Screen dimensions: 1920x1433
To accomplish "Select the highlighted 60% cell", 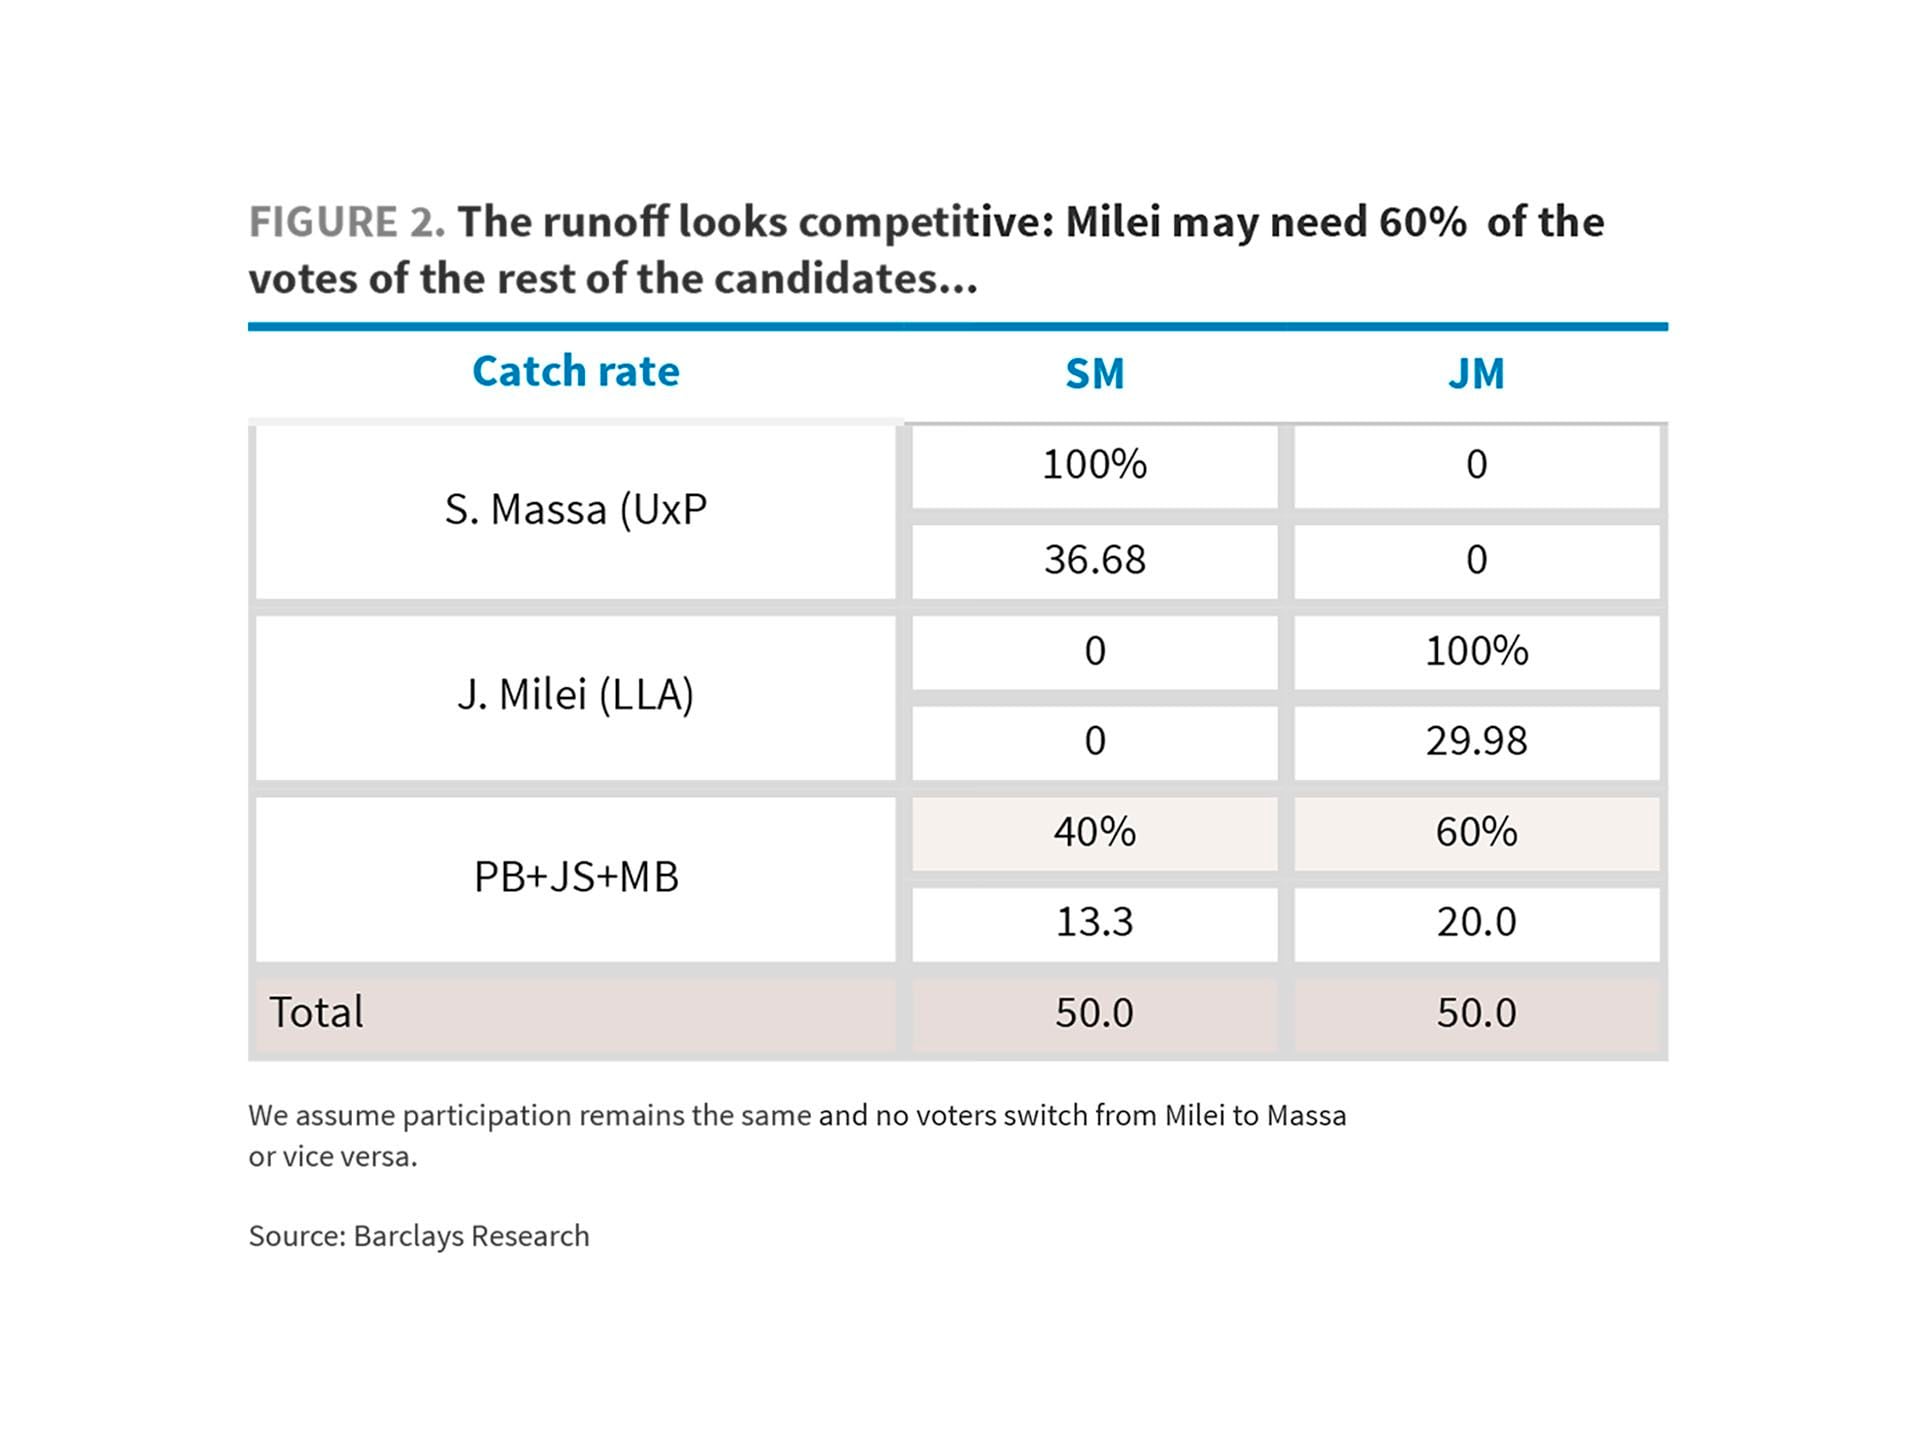I will coord(1476,832).
